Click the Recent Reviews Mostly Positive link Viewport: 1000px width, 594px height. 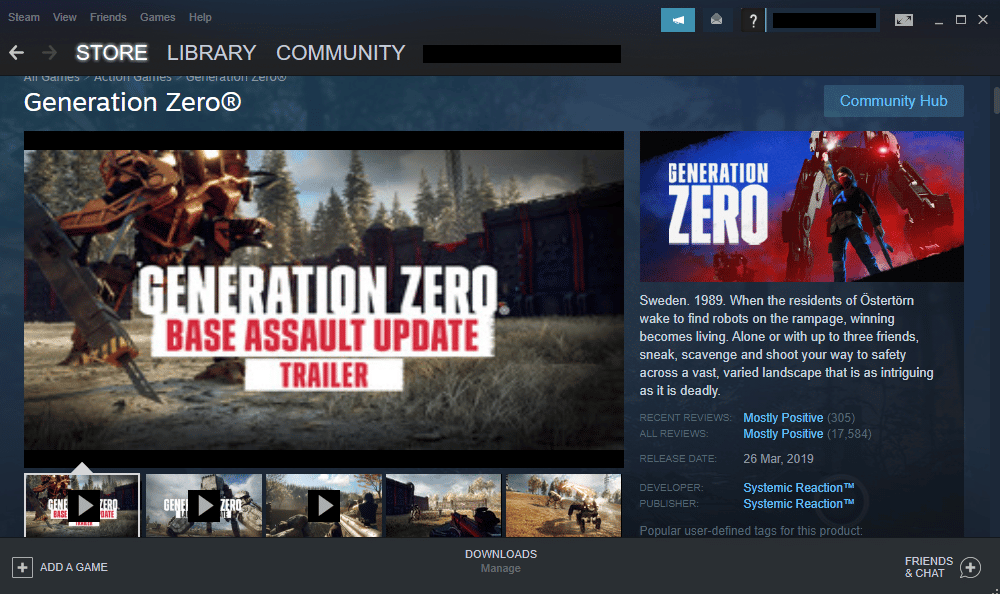coord(783,418)
